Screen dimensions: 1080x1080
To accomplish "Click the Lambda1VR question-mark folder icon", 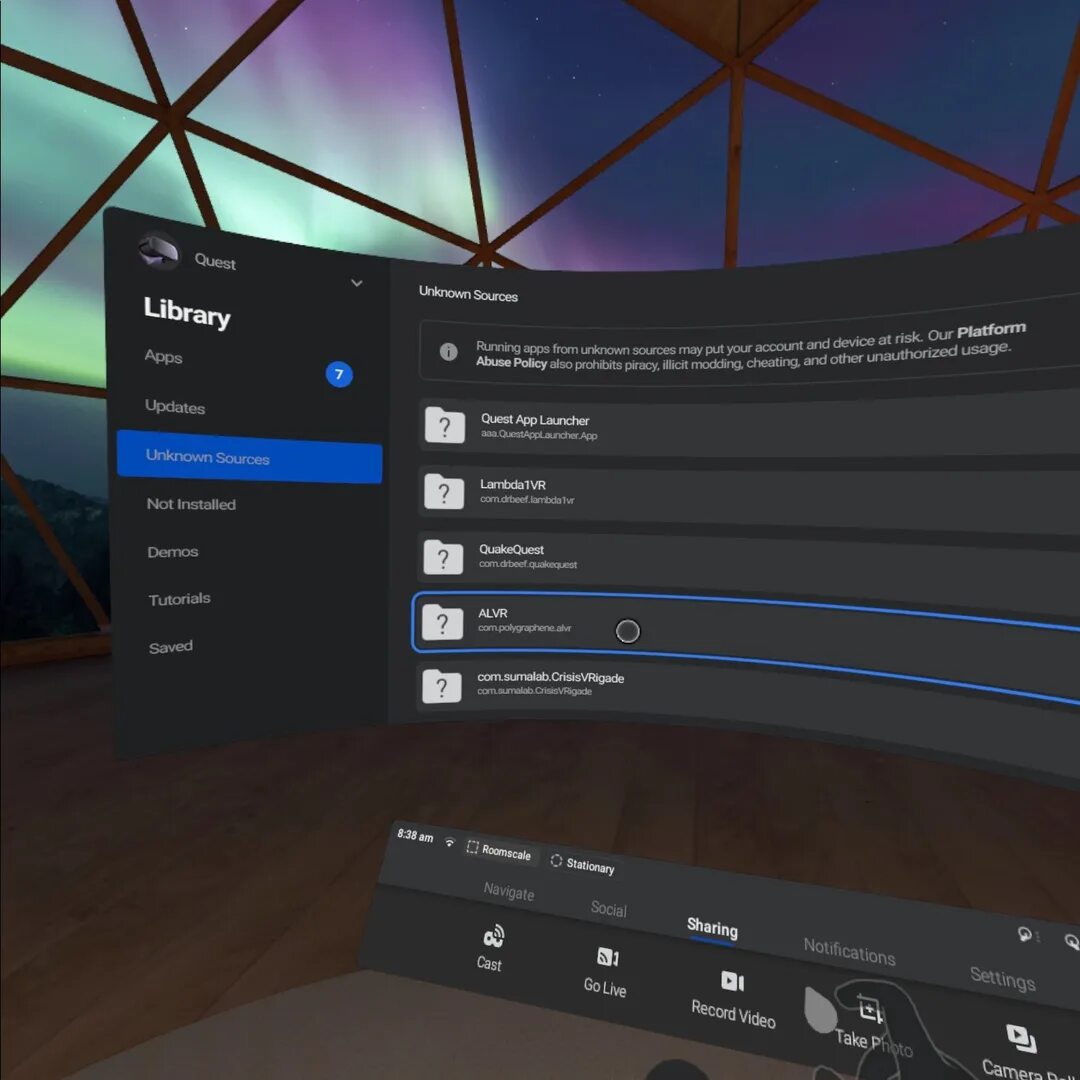I will coord(444,491).
